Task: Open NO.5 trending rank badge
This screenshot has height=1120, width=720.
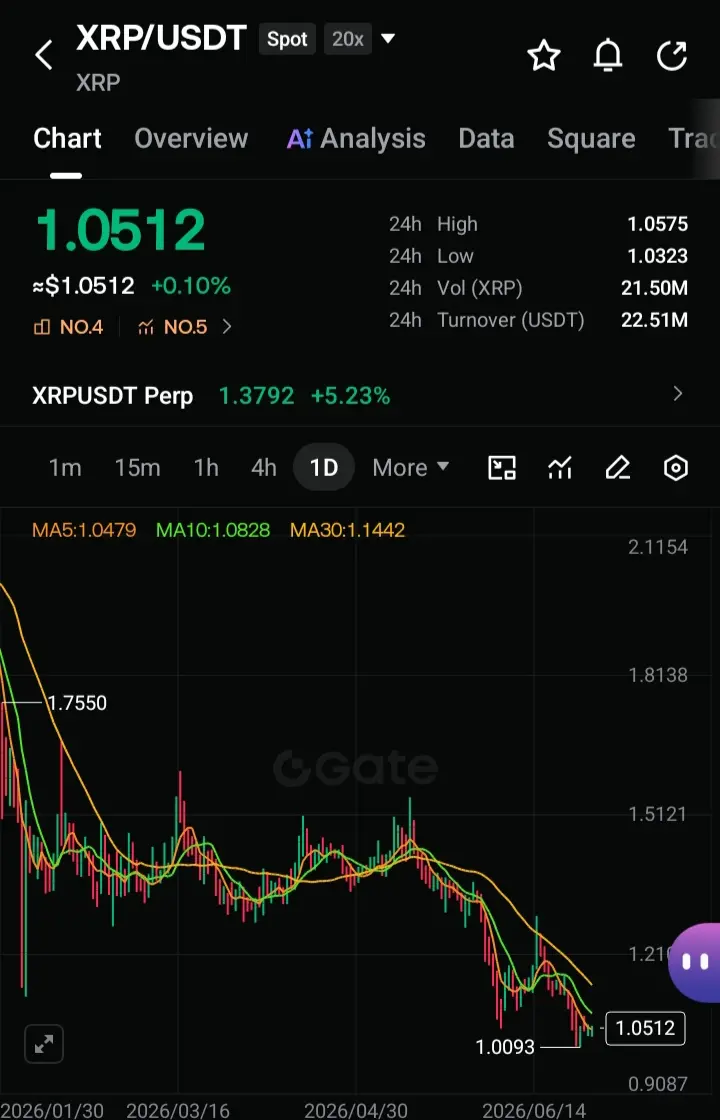Action: [x=172, y=327]
